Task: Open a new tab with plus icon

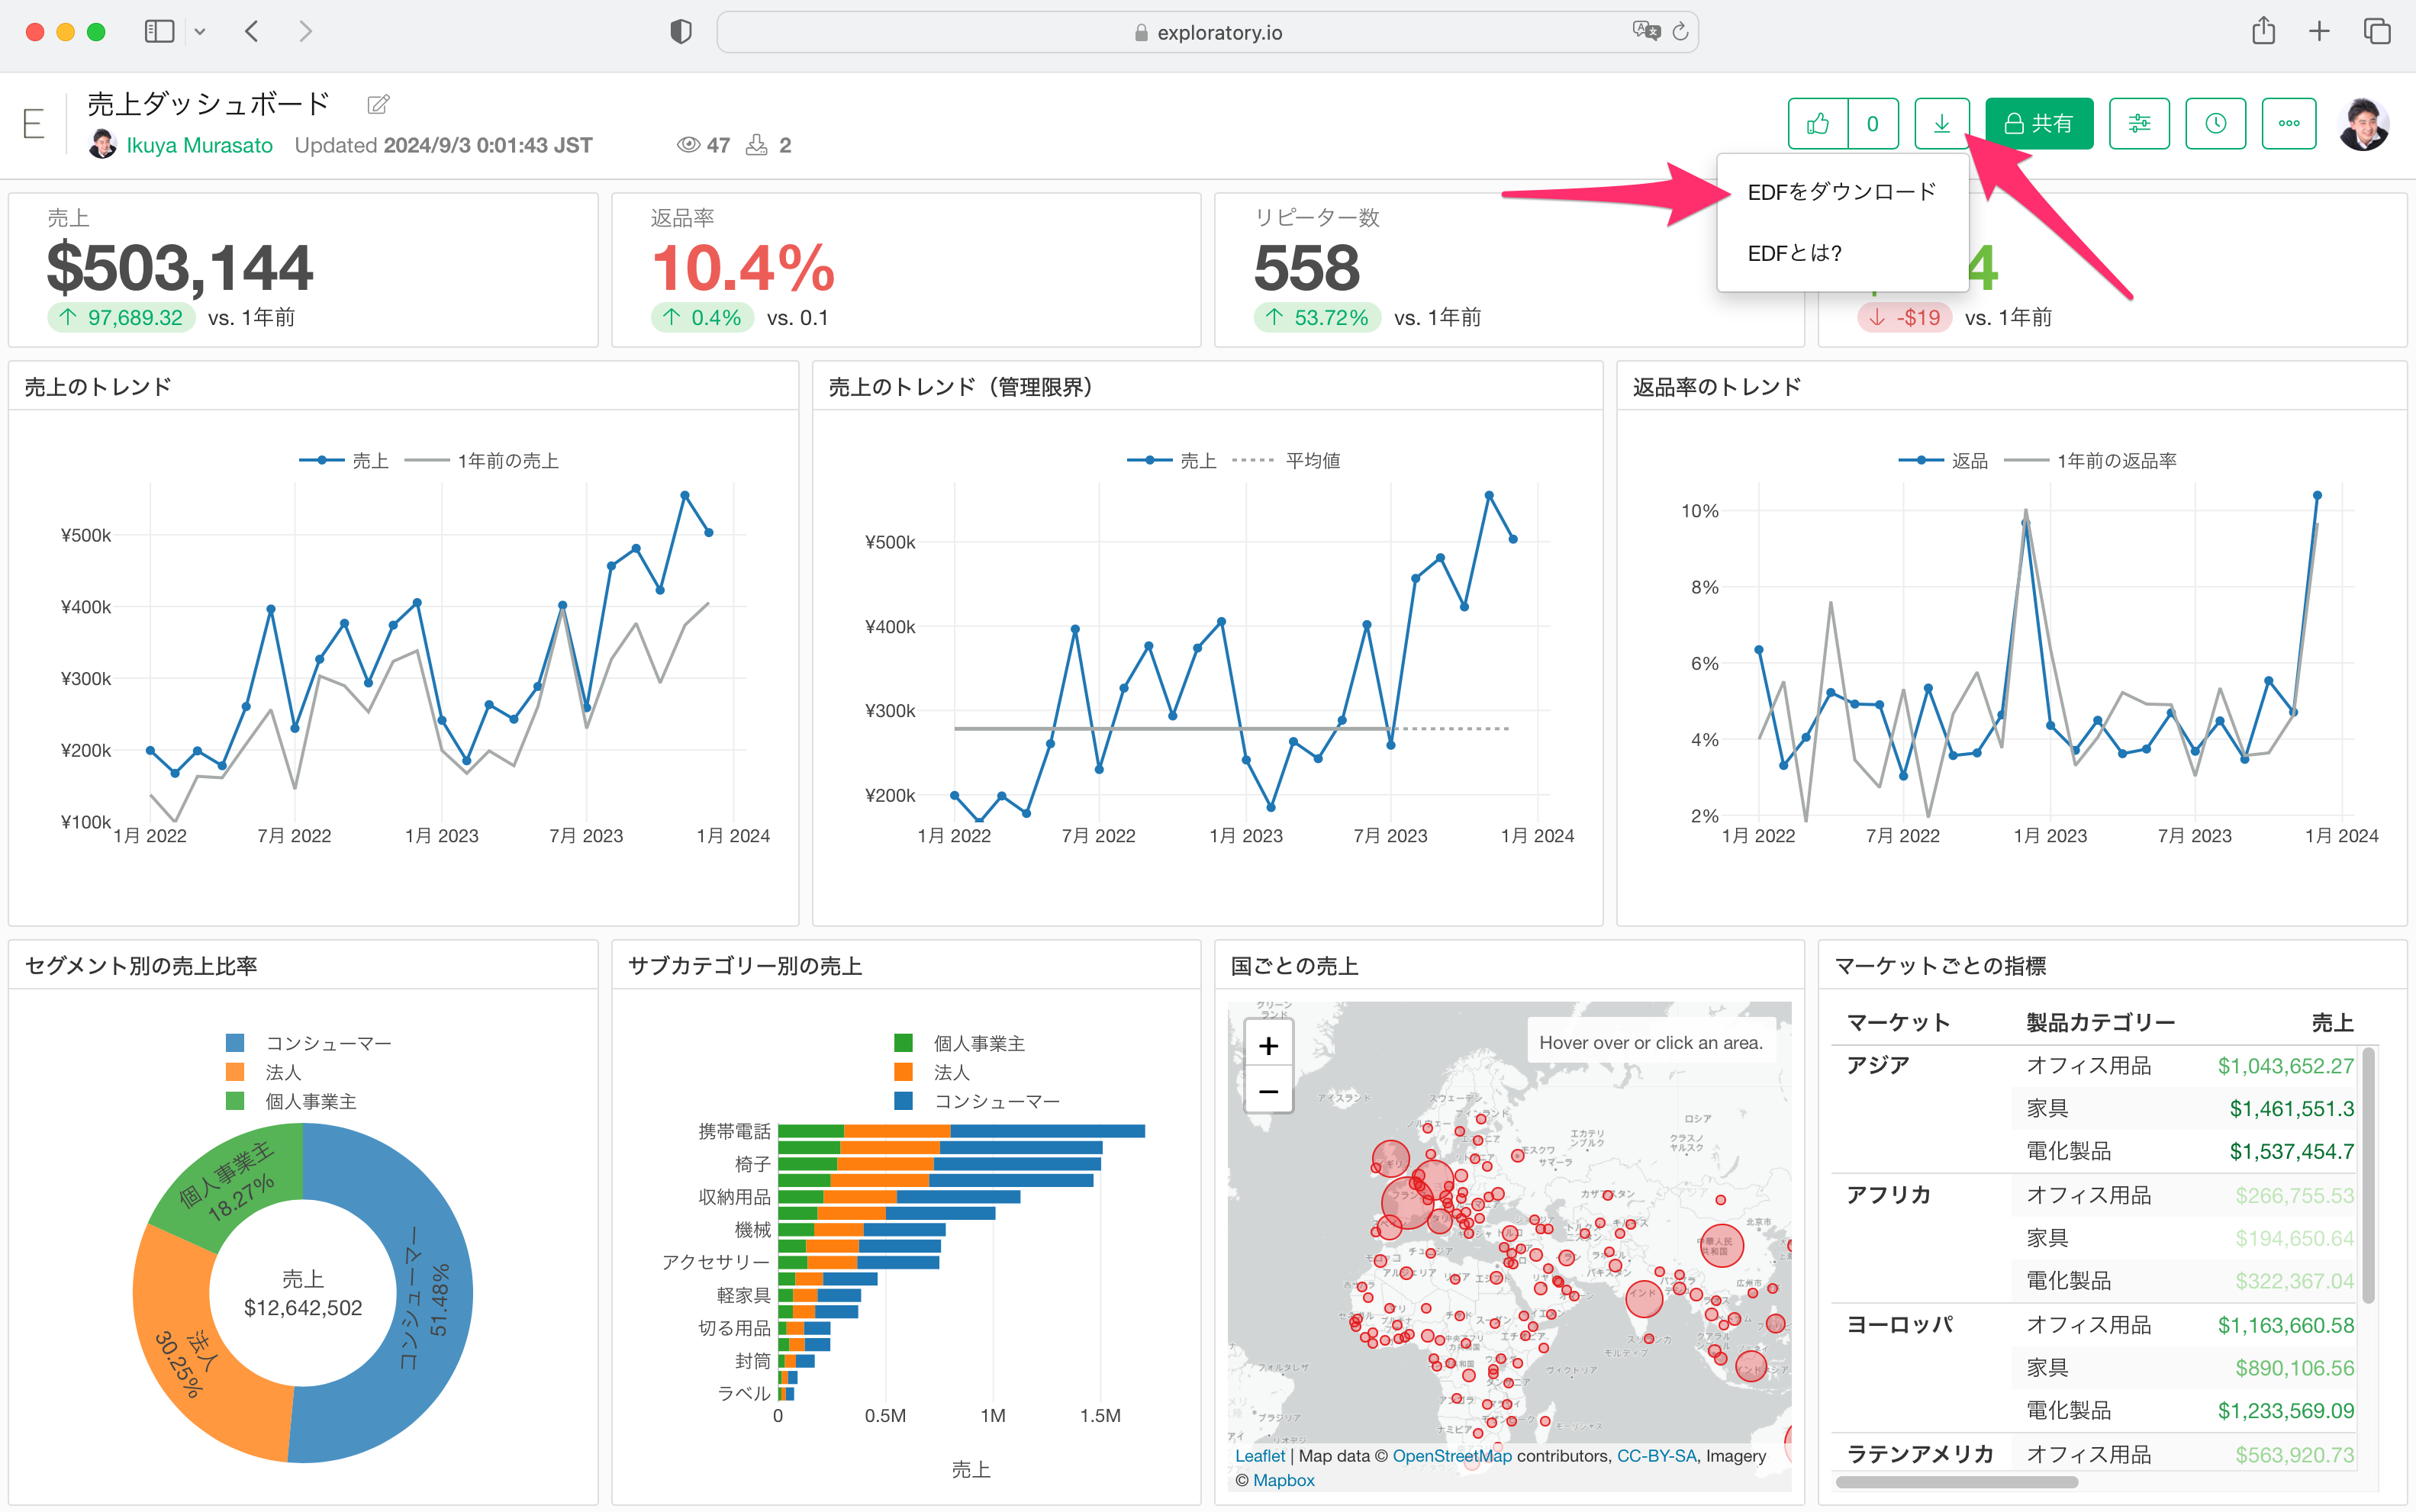Action: coord(2319,32)
